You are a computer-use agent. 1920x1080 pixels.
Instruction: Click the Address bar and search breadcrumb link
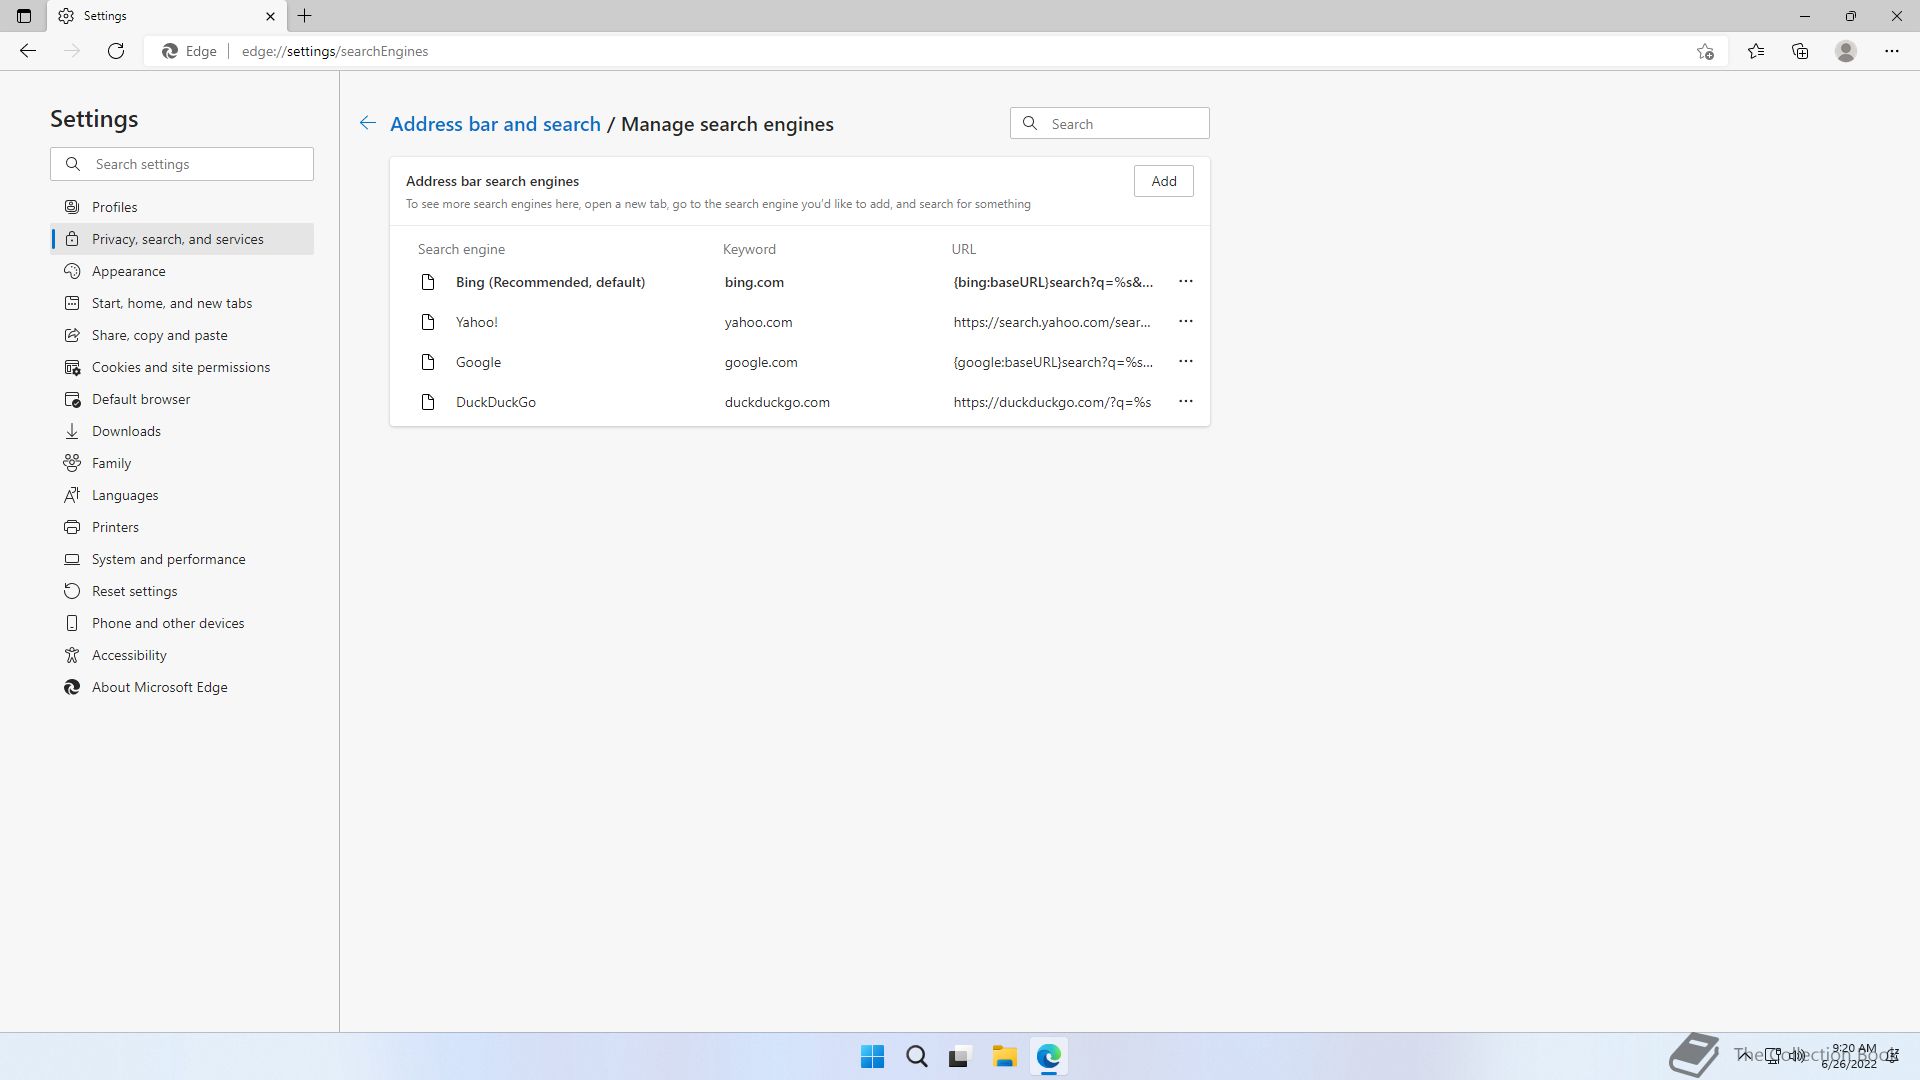click(x=495, y=124)
